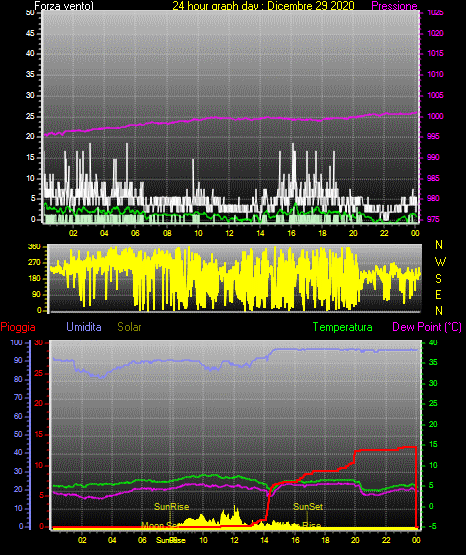
Task: Click wind direction axis value 270
Action: [x=34, y=263]
